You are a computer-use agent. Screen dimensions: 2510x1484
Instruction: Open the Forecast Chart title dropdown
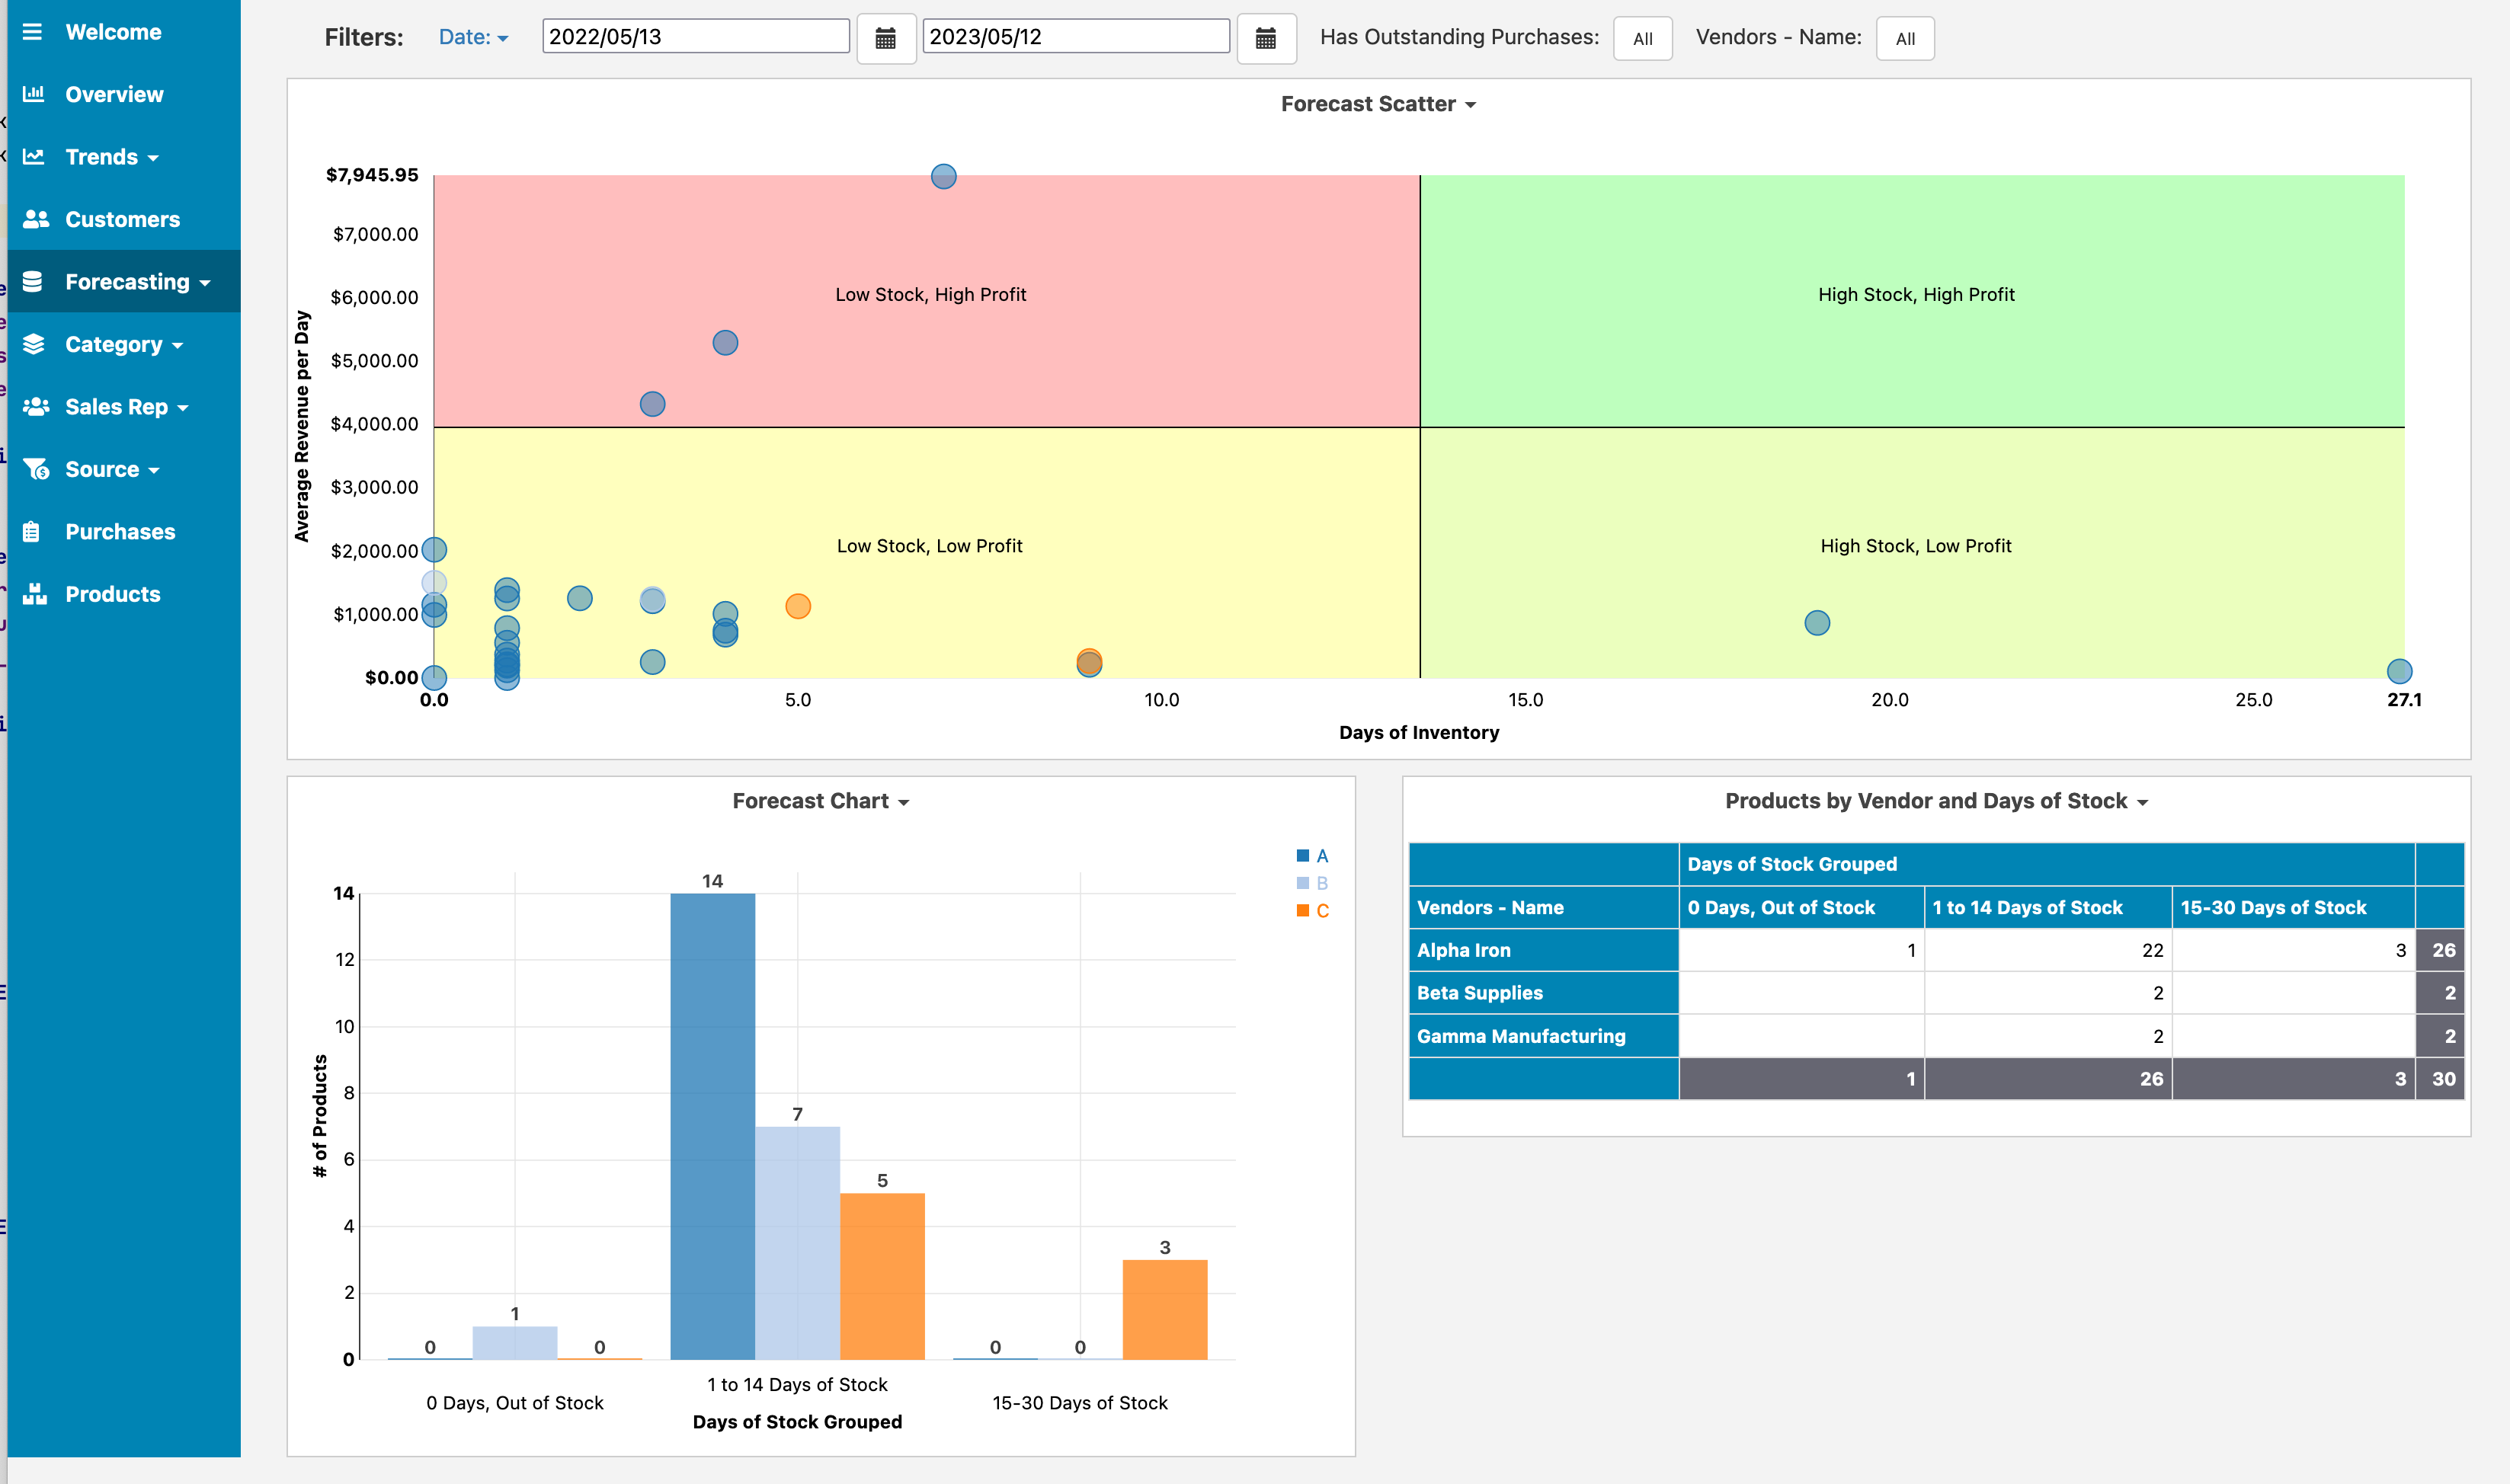[x=820, y=801]
